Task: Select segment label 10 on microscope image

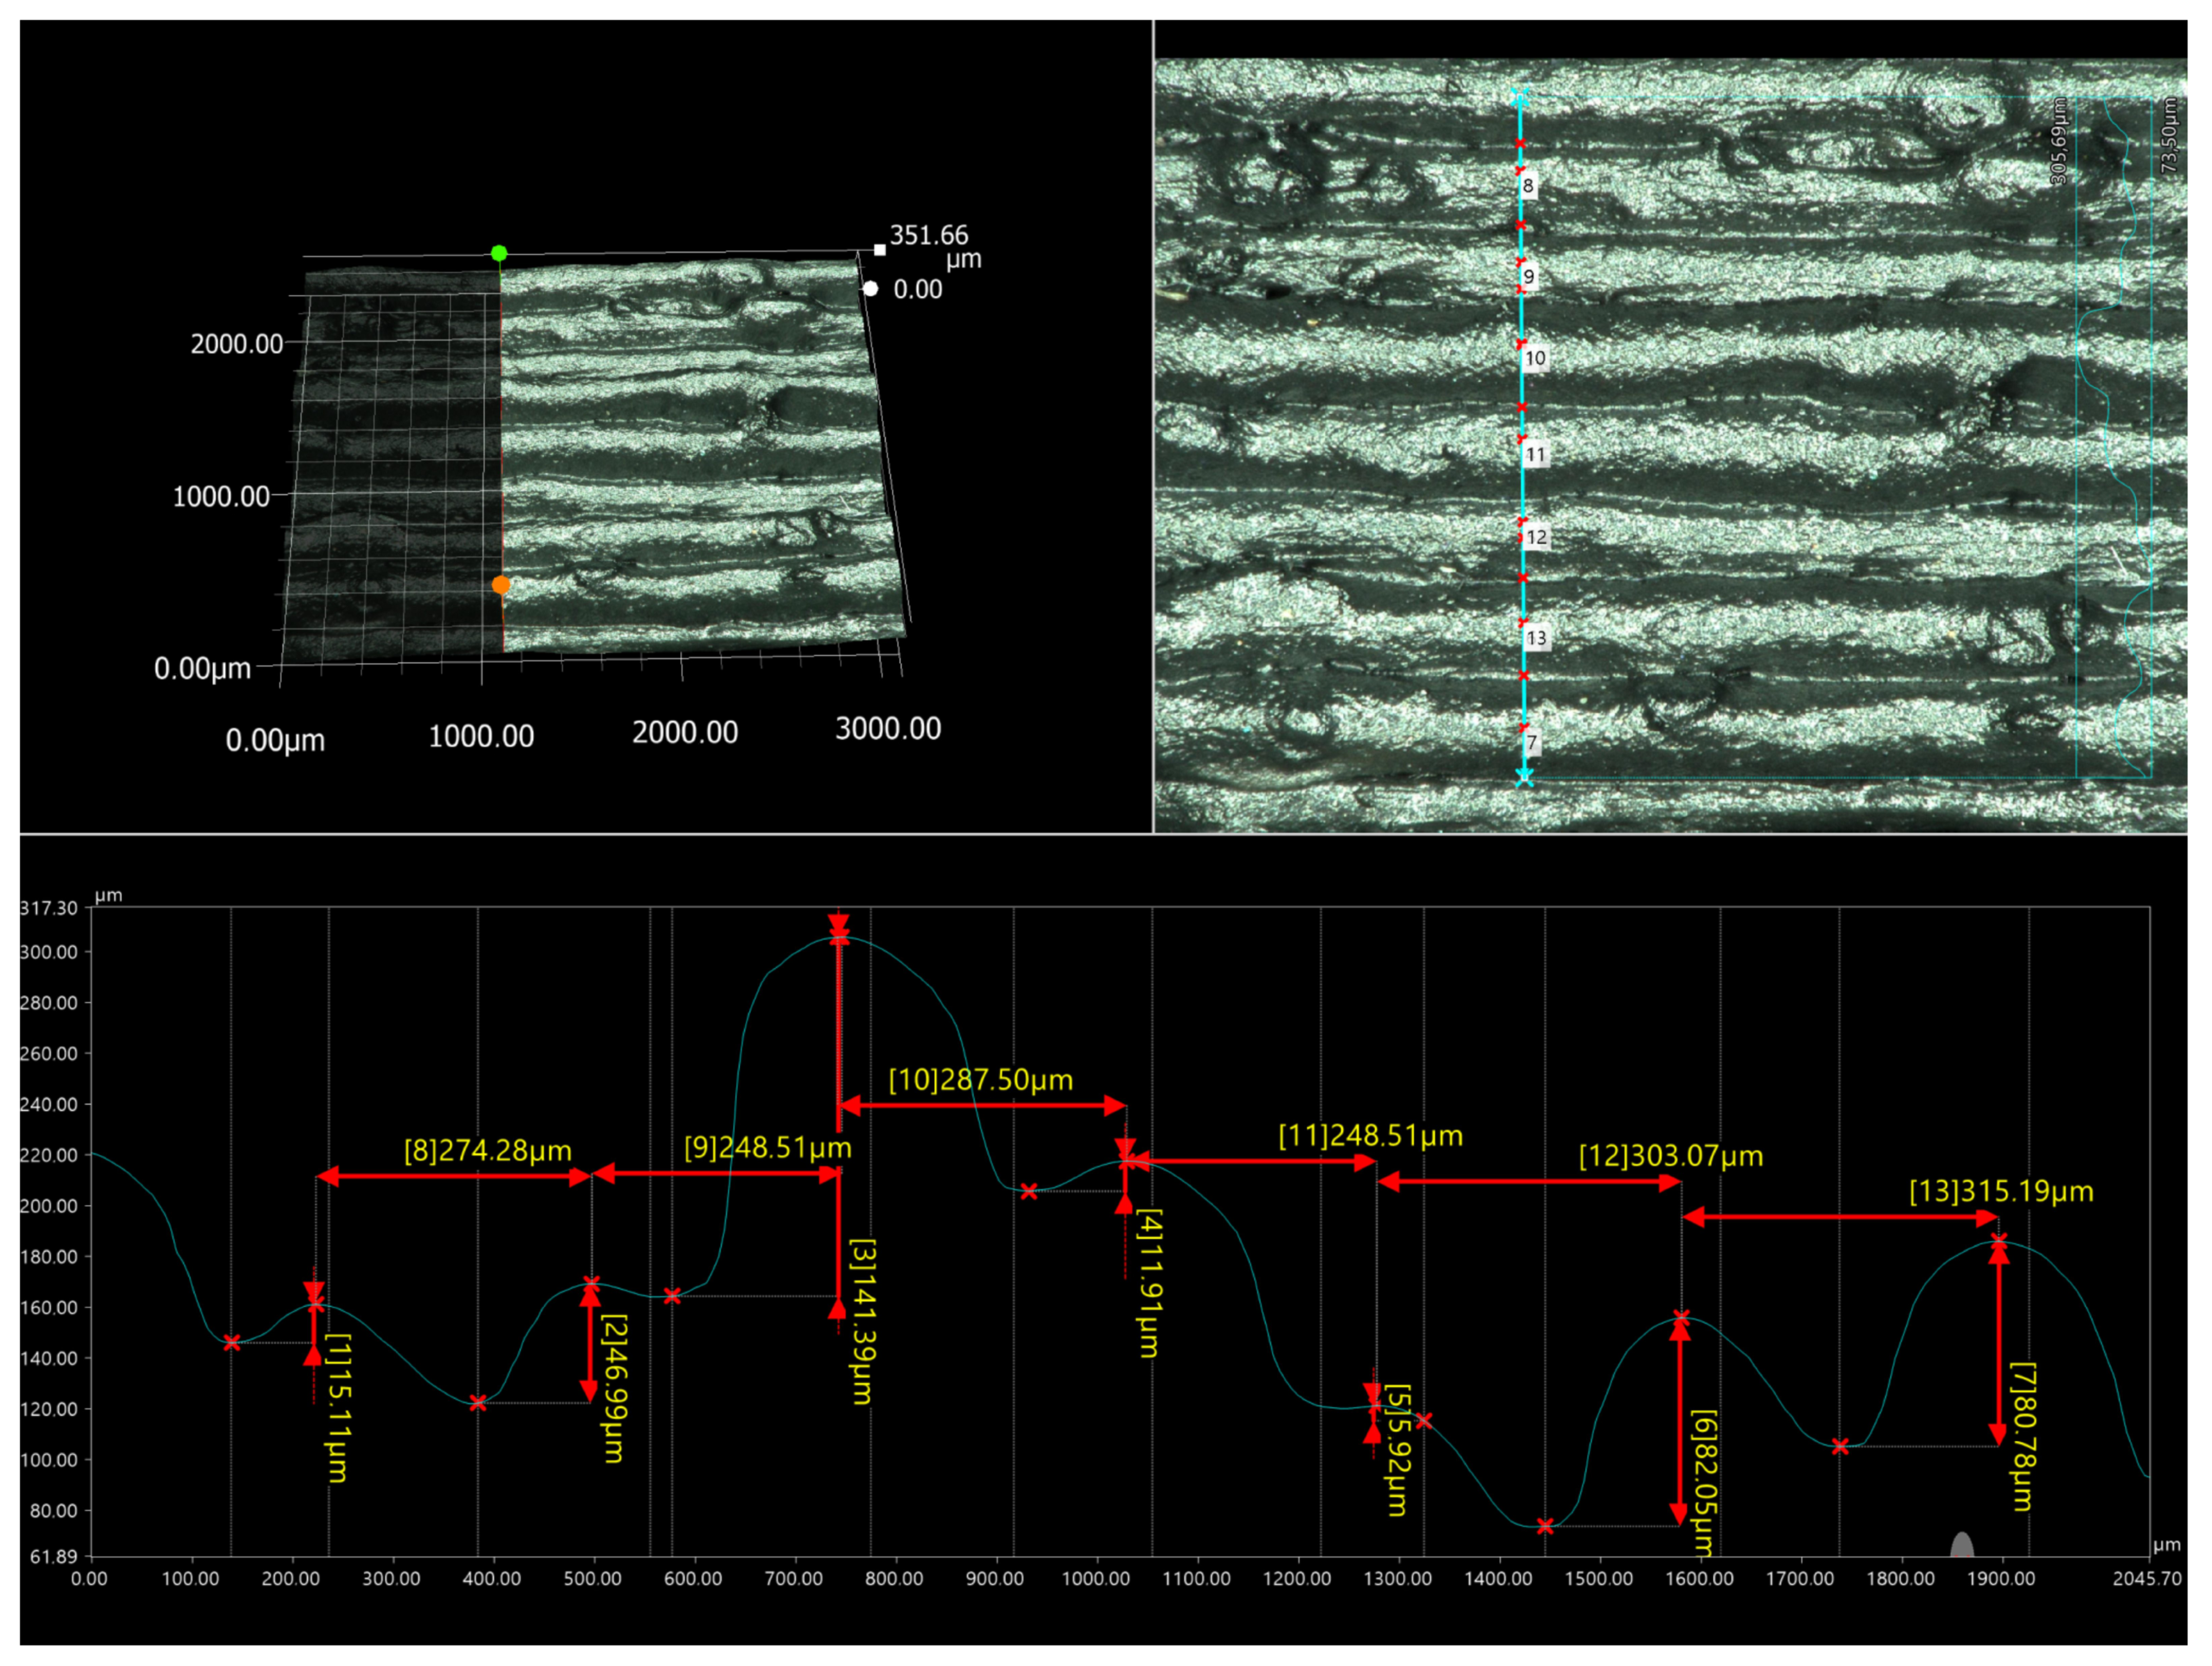Action: point(1535,358)
